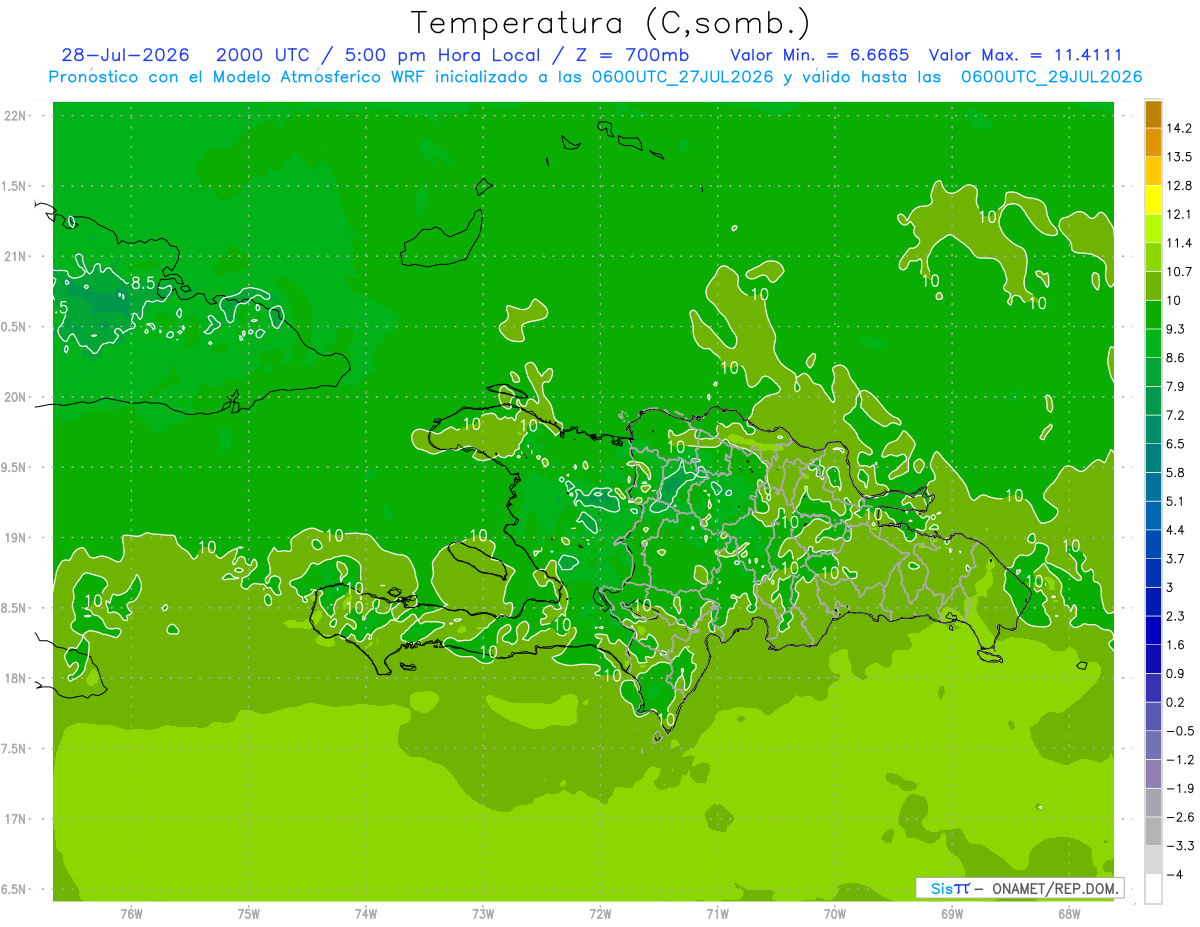Viewport: 1200px width, 927px height.
Task: Click the '69W' longitude label
Action: tap(952, 913)
